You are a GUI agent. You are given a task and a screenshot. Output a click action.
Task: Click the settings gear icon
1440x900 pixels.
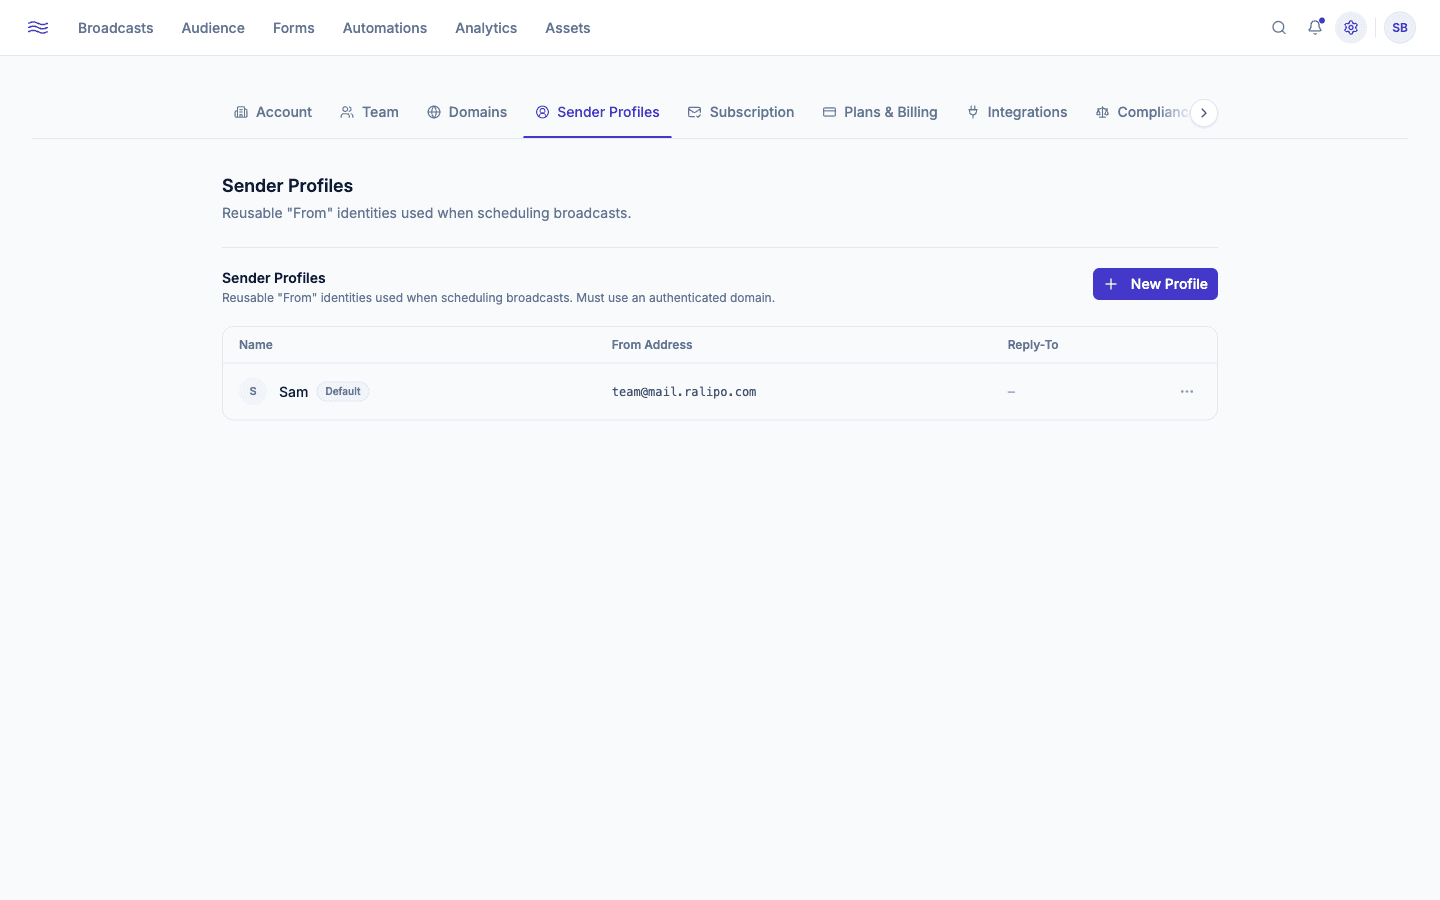click(1351, 28)
